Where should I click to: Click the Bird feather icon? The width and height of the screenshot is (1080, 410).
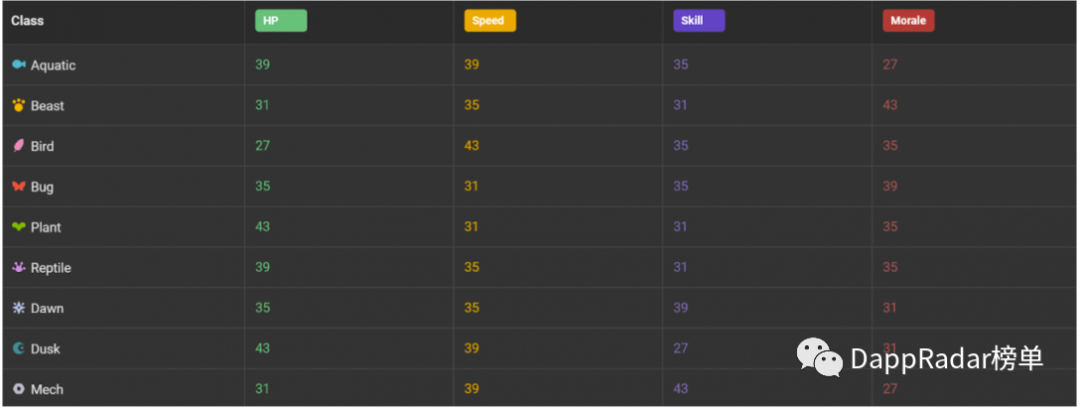point(19,146)
